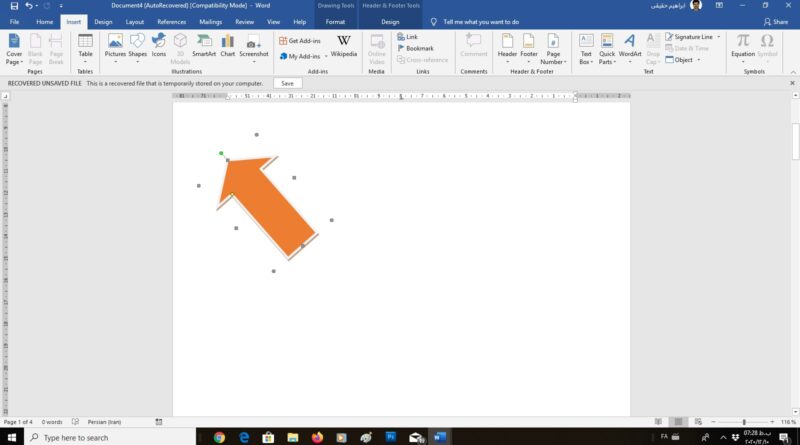Insert a Bookmark from Links group
The height and width of the screenshot is (445, 800).
(x=419, y=48)
